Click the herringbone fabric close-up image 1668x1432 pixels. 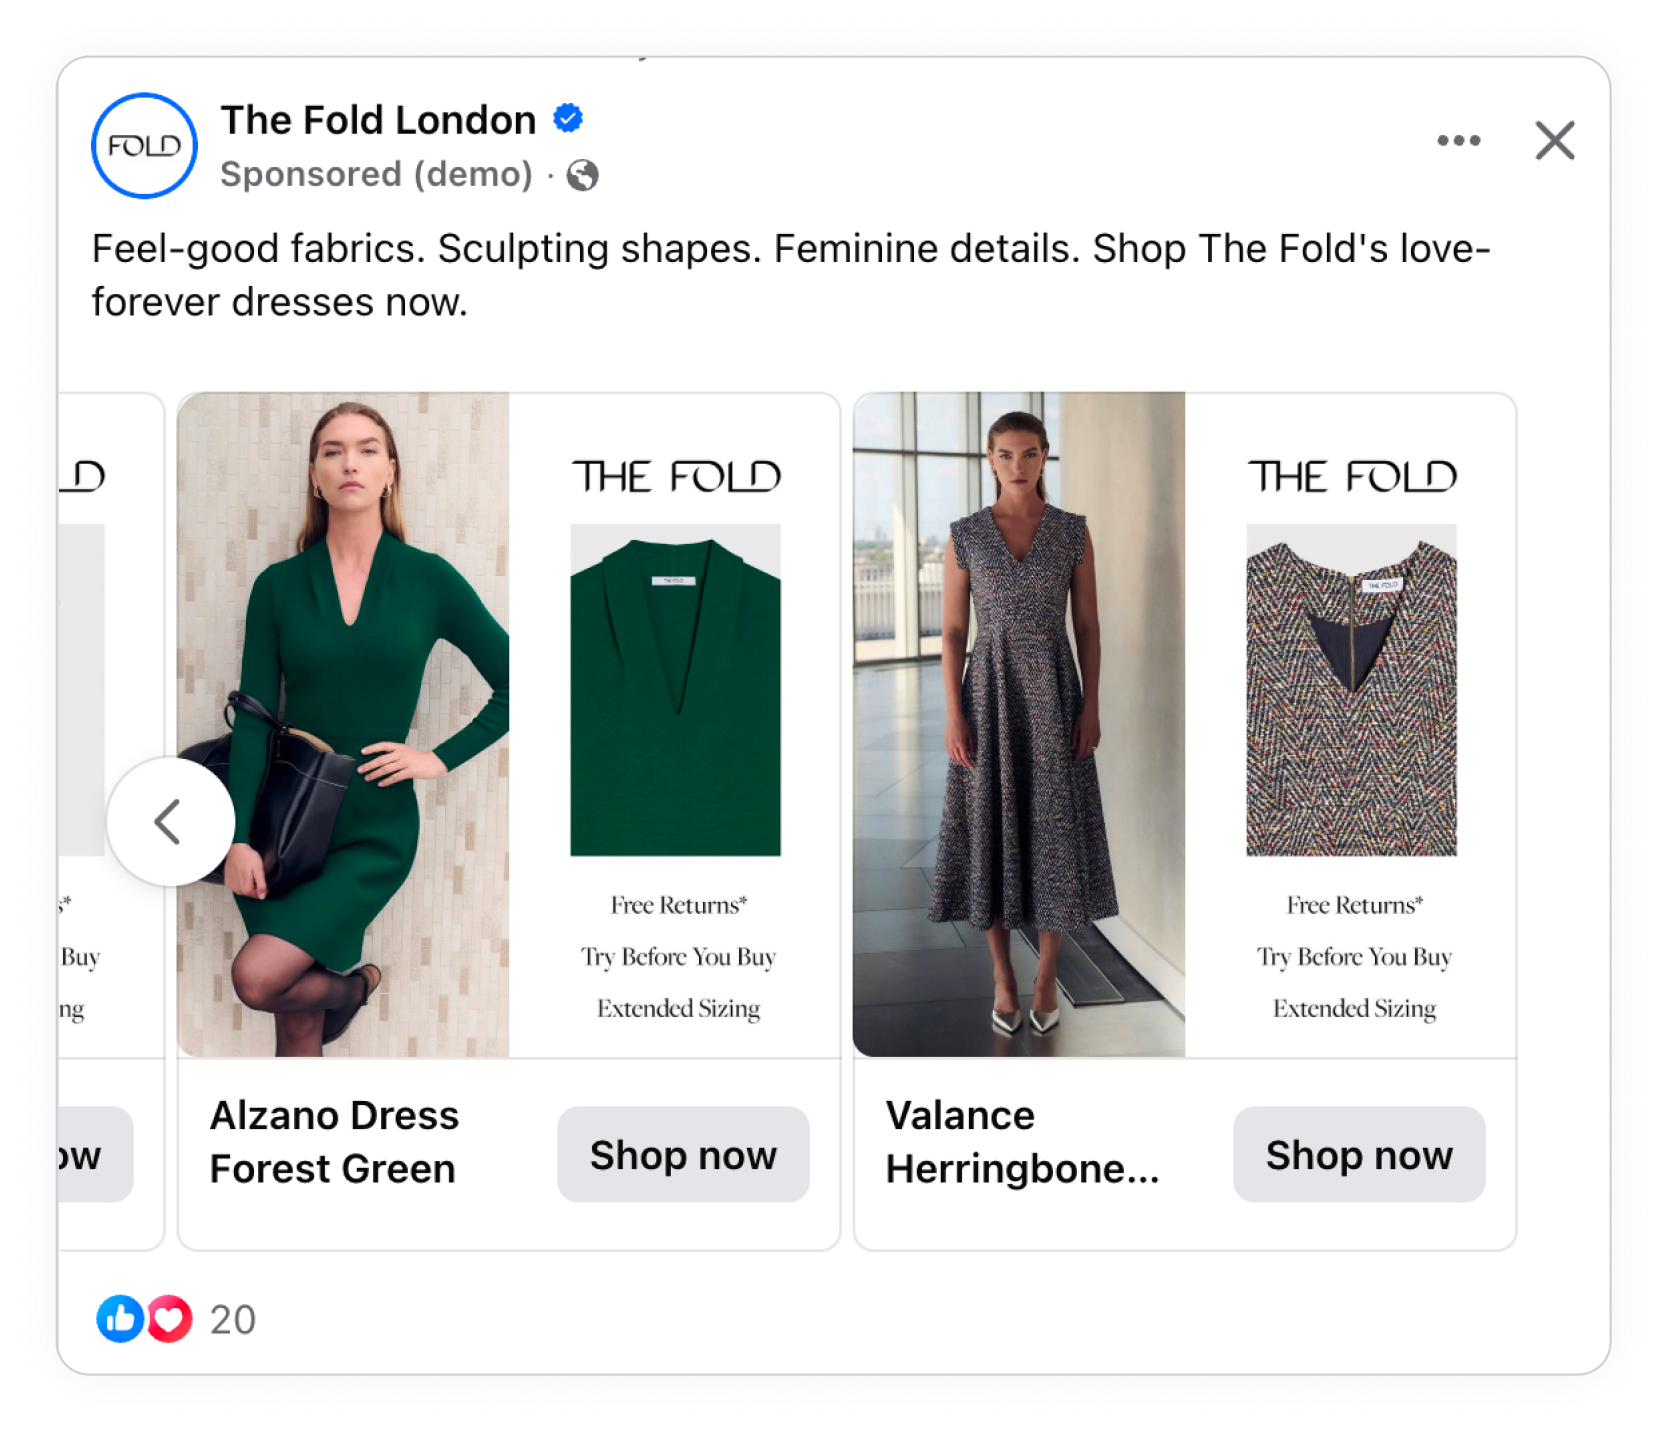point(1351,690)
